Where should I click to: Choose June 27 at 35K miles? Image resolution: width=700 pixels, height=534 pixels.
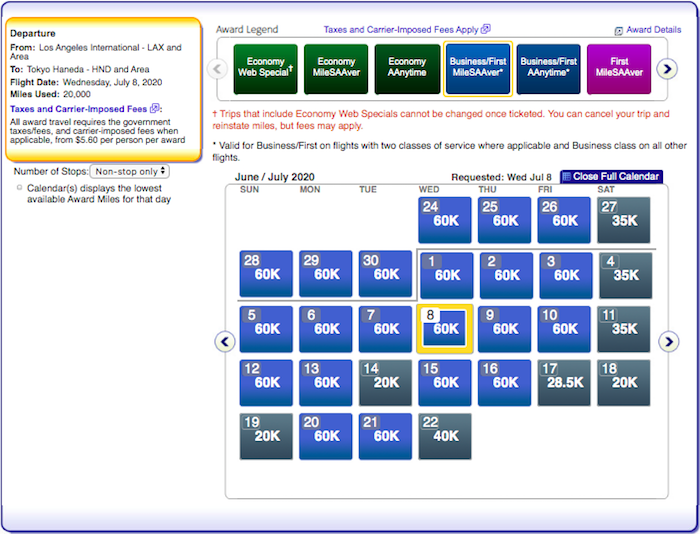pyautogui.click(x=624, y=220)
